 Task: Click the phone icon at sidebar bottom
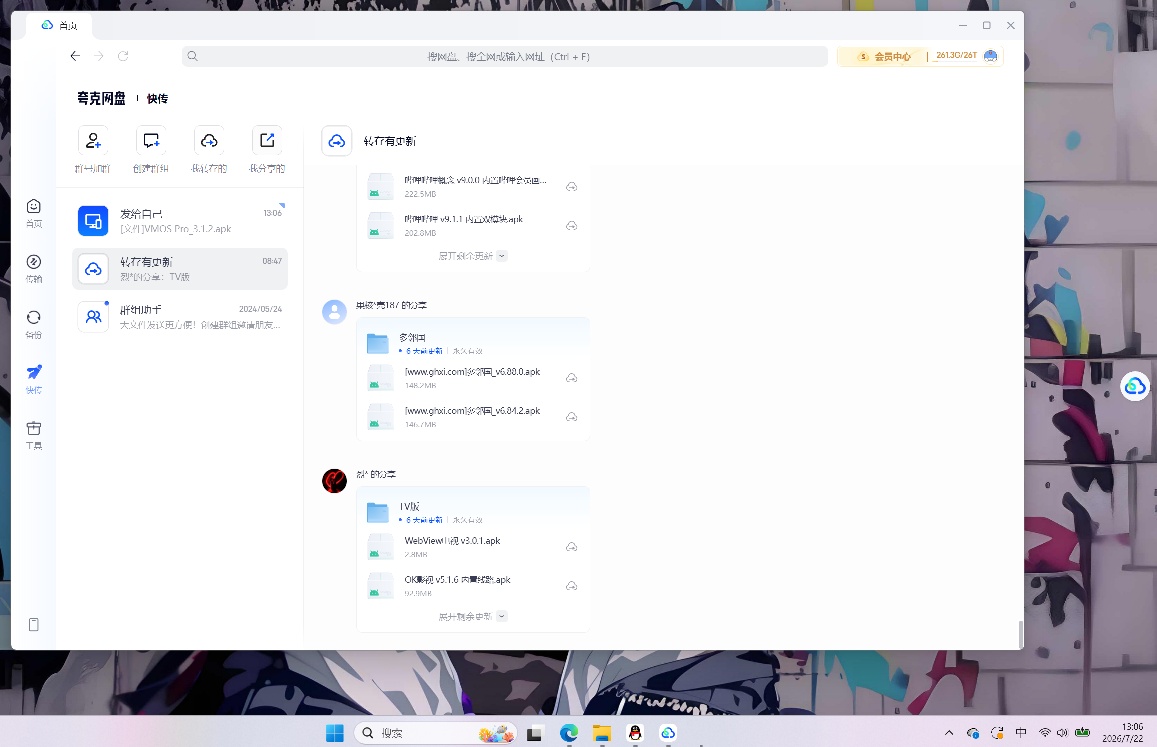click(34, 624)
